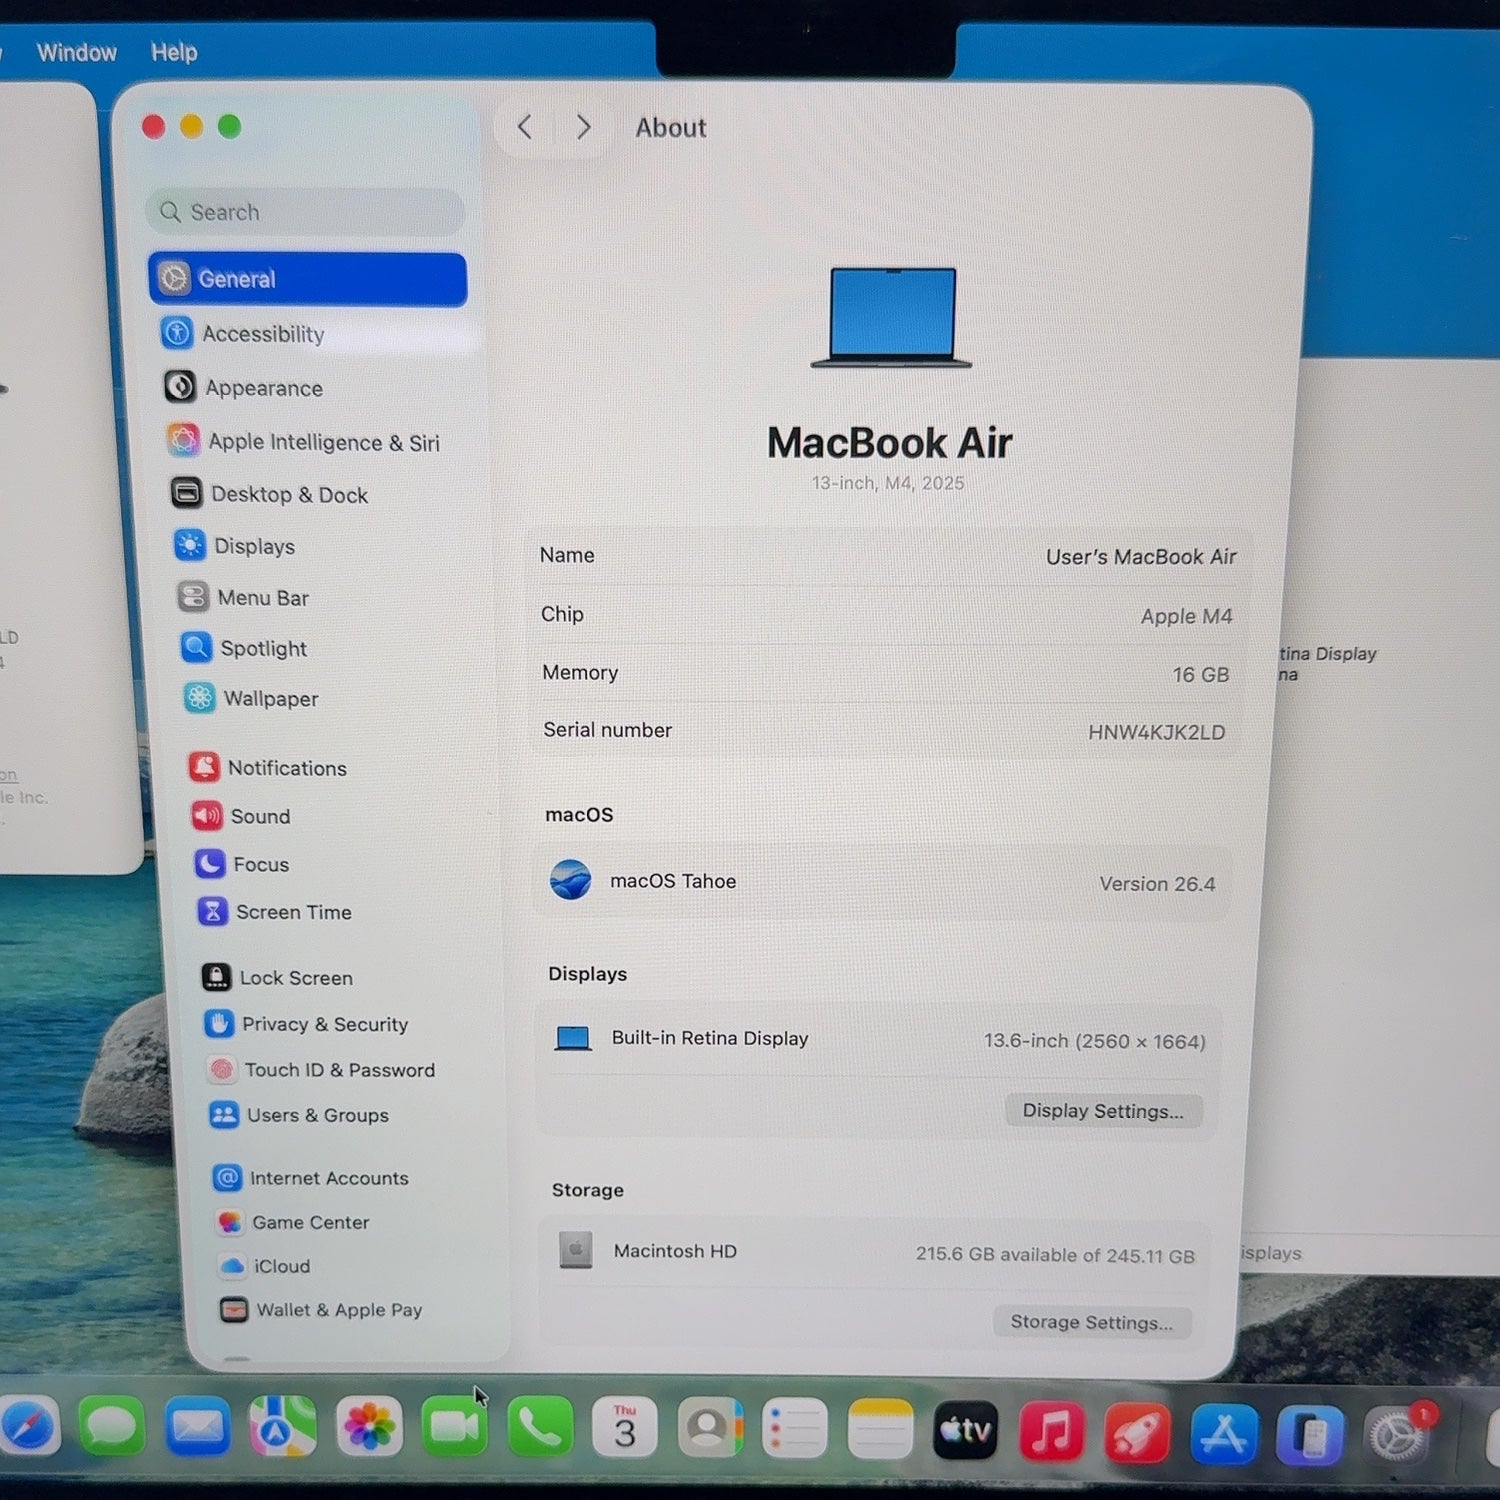Go to Desktop & Dock settings
This screenshot has width=1500, height=1500.
click(x=269, y=494)
